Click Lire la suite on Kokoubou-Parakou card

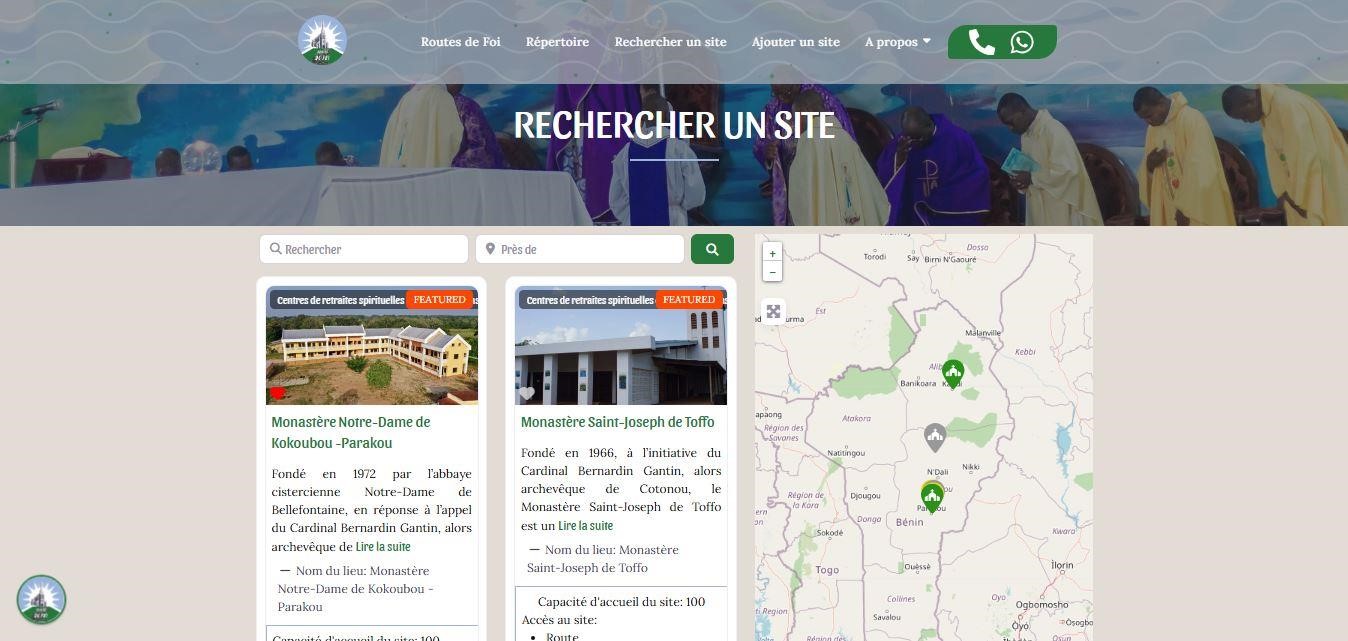[x=383, y=547]
